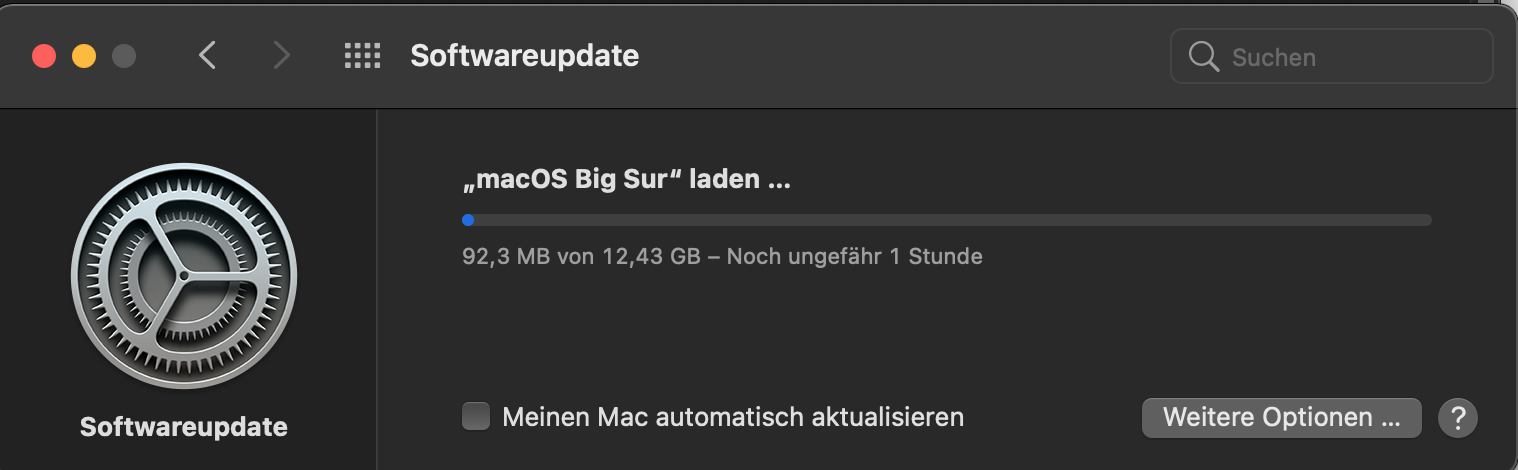Screen dimensions: 1518x470
Task: Open help with the question mark button
Action: tap(1458, 417)
